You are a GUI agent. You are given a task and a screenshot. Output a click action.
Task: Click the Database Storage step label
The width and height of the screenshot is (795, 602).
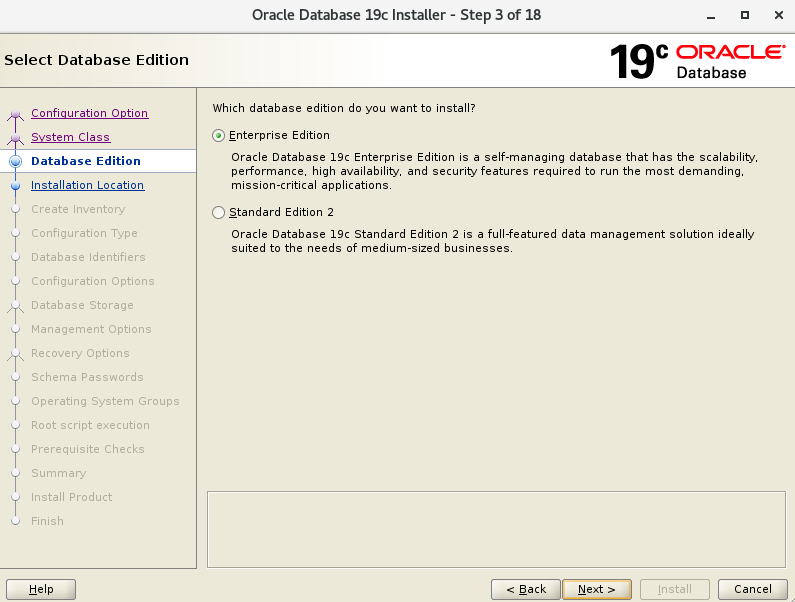82,305
